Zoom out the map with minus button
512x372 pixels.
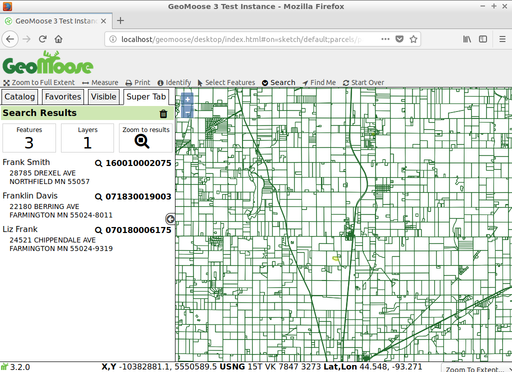(187, 112)
